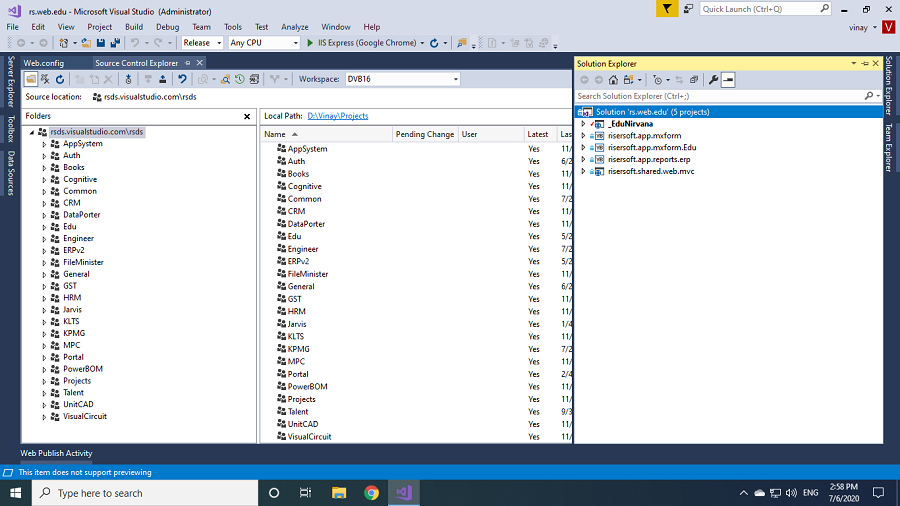Click Open File icon in main toolbar
The width and height of the screenshot is (900, 506).
[x=86, y=43]
